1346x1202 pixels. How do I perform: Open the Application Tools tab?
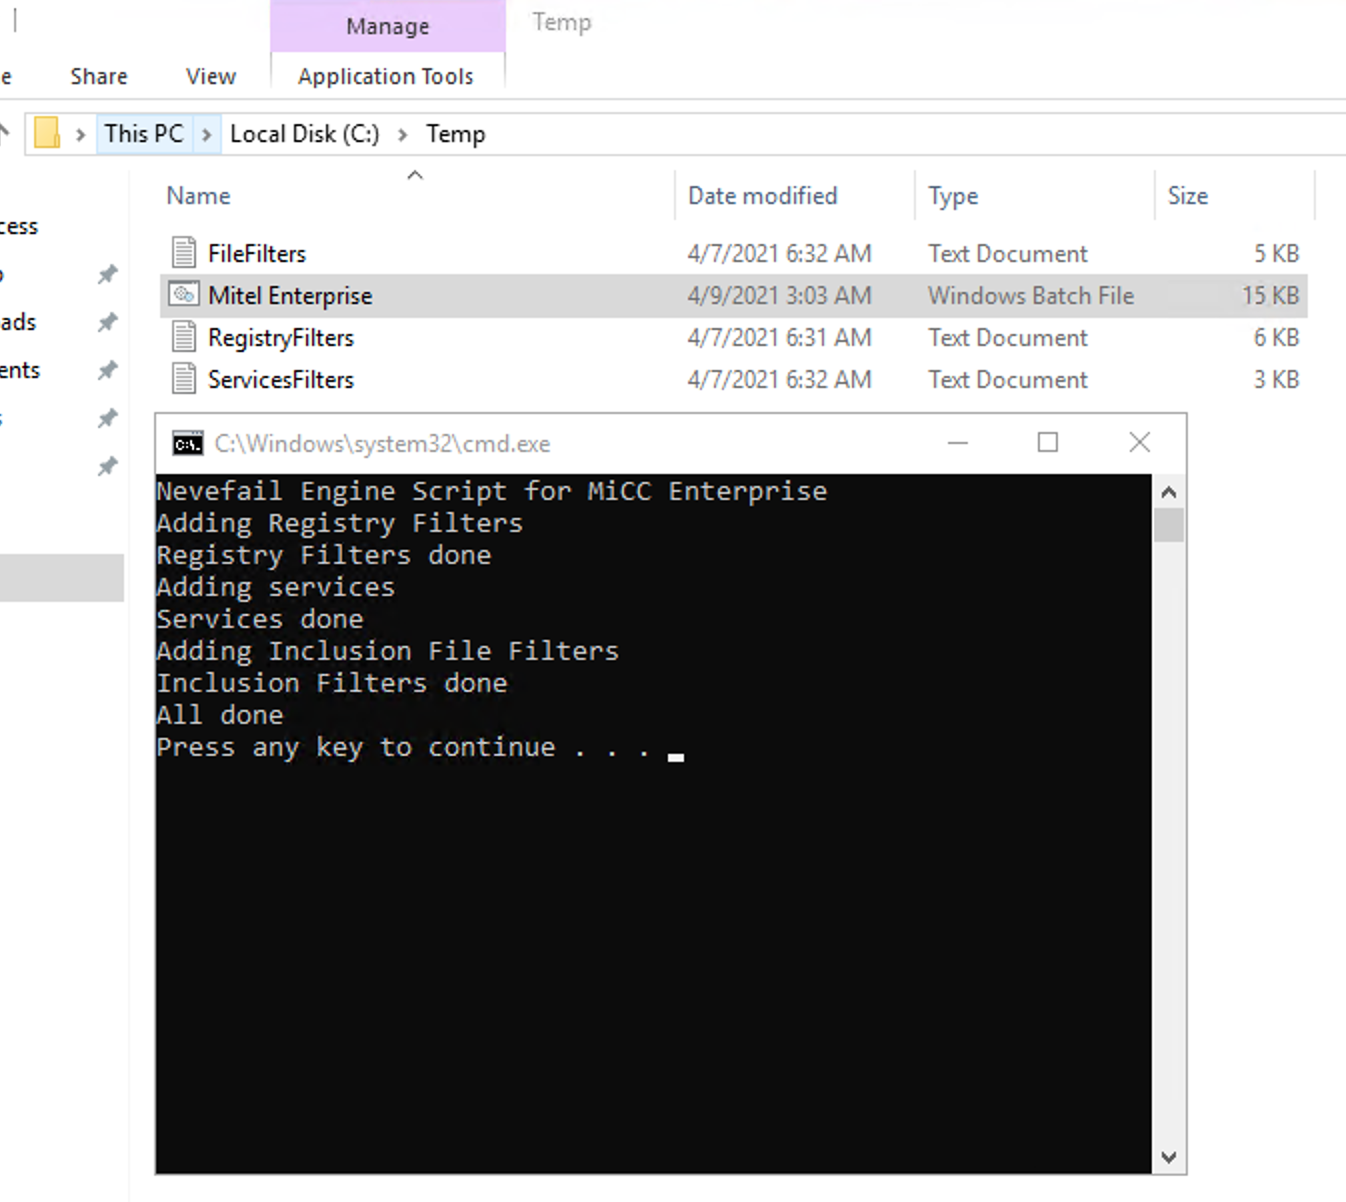point(386,76)
